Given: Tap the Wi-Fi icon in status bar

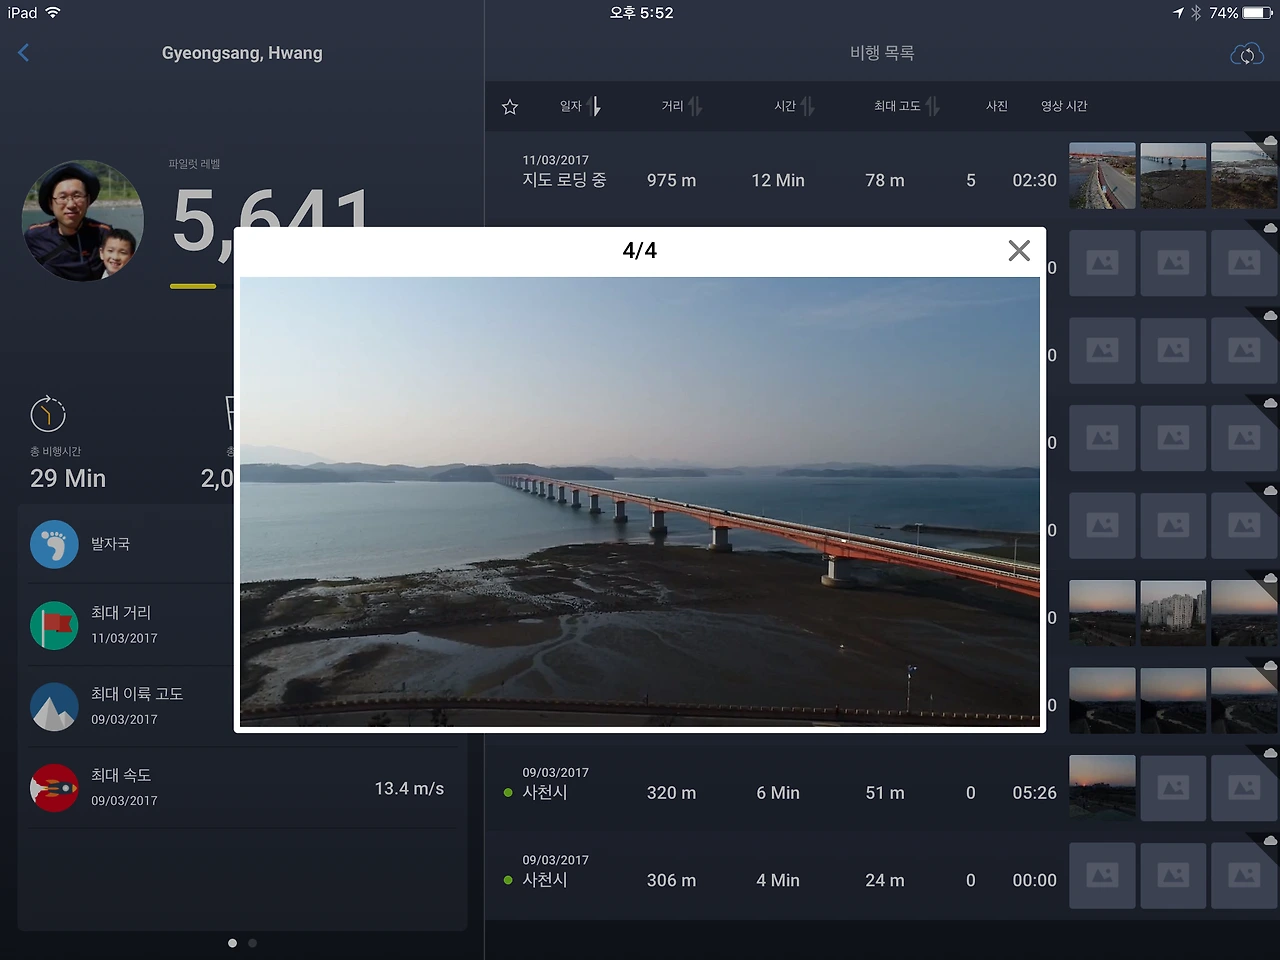Looking at the screenshot, I should [x=53, y=13].
